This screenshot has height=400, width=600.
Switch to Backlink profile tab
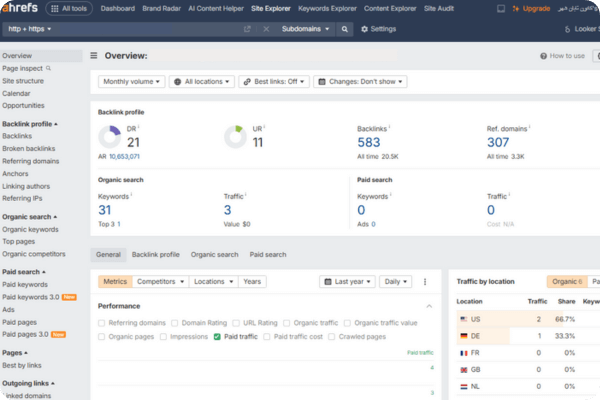click(x=156, y=255)
